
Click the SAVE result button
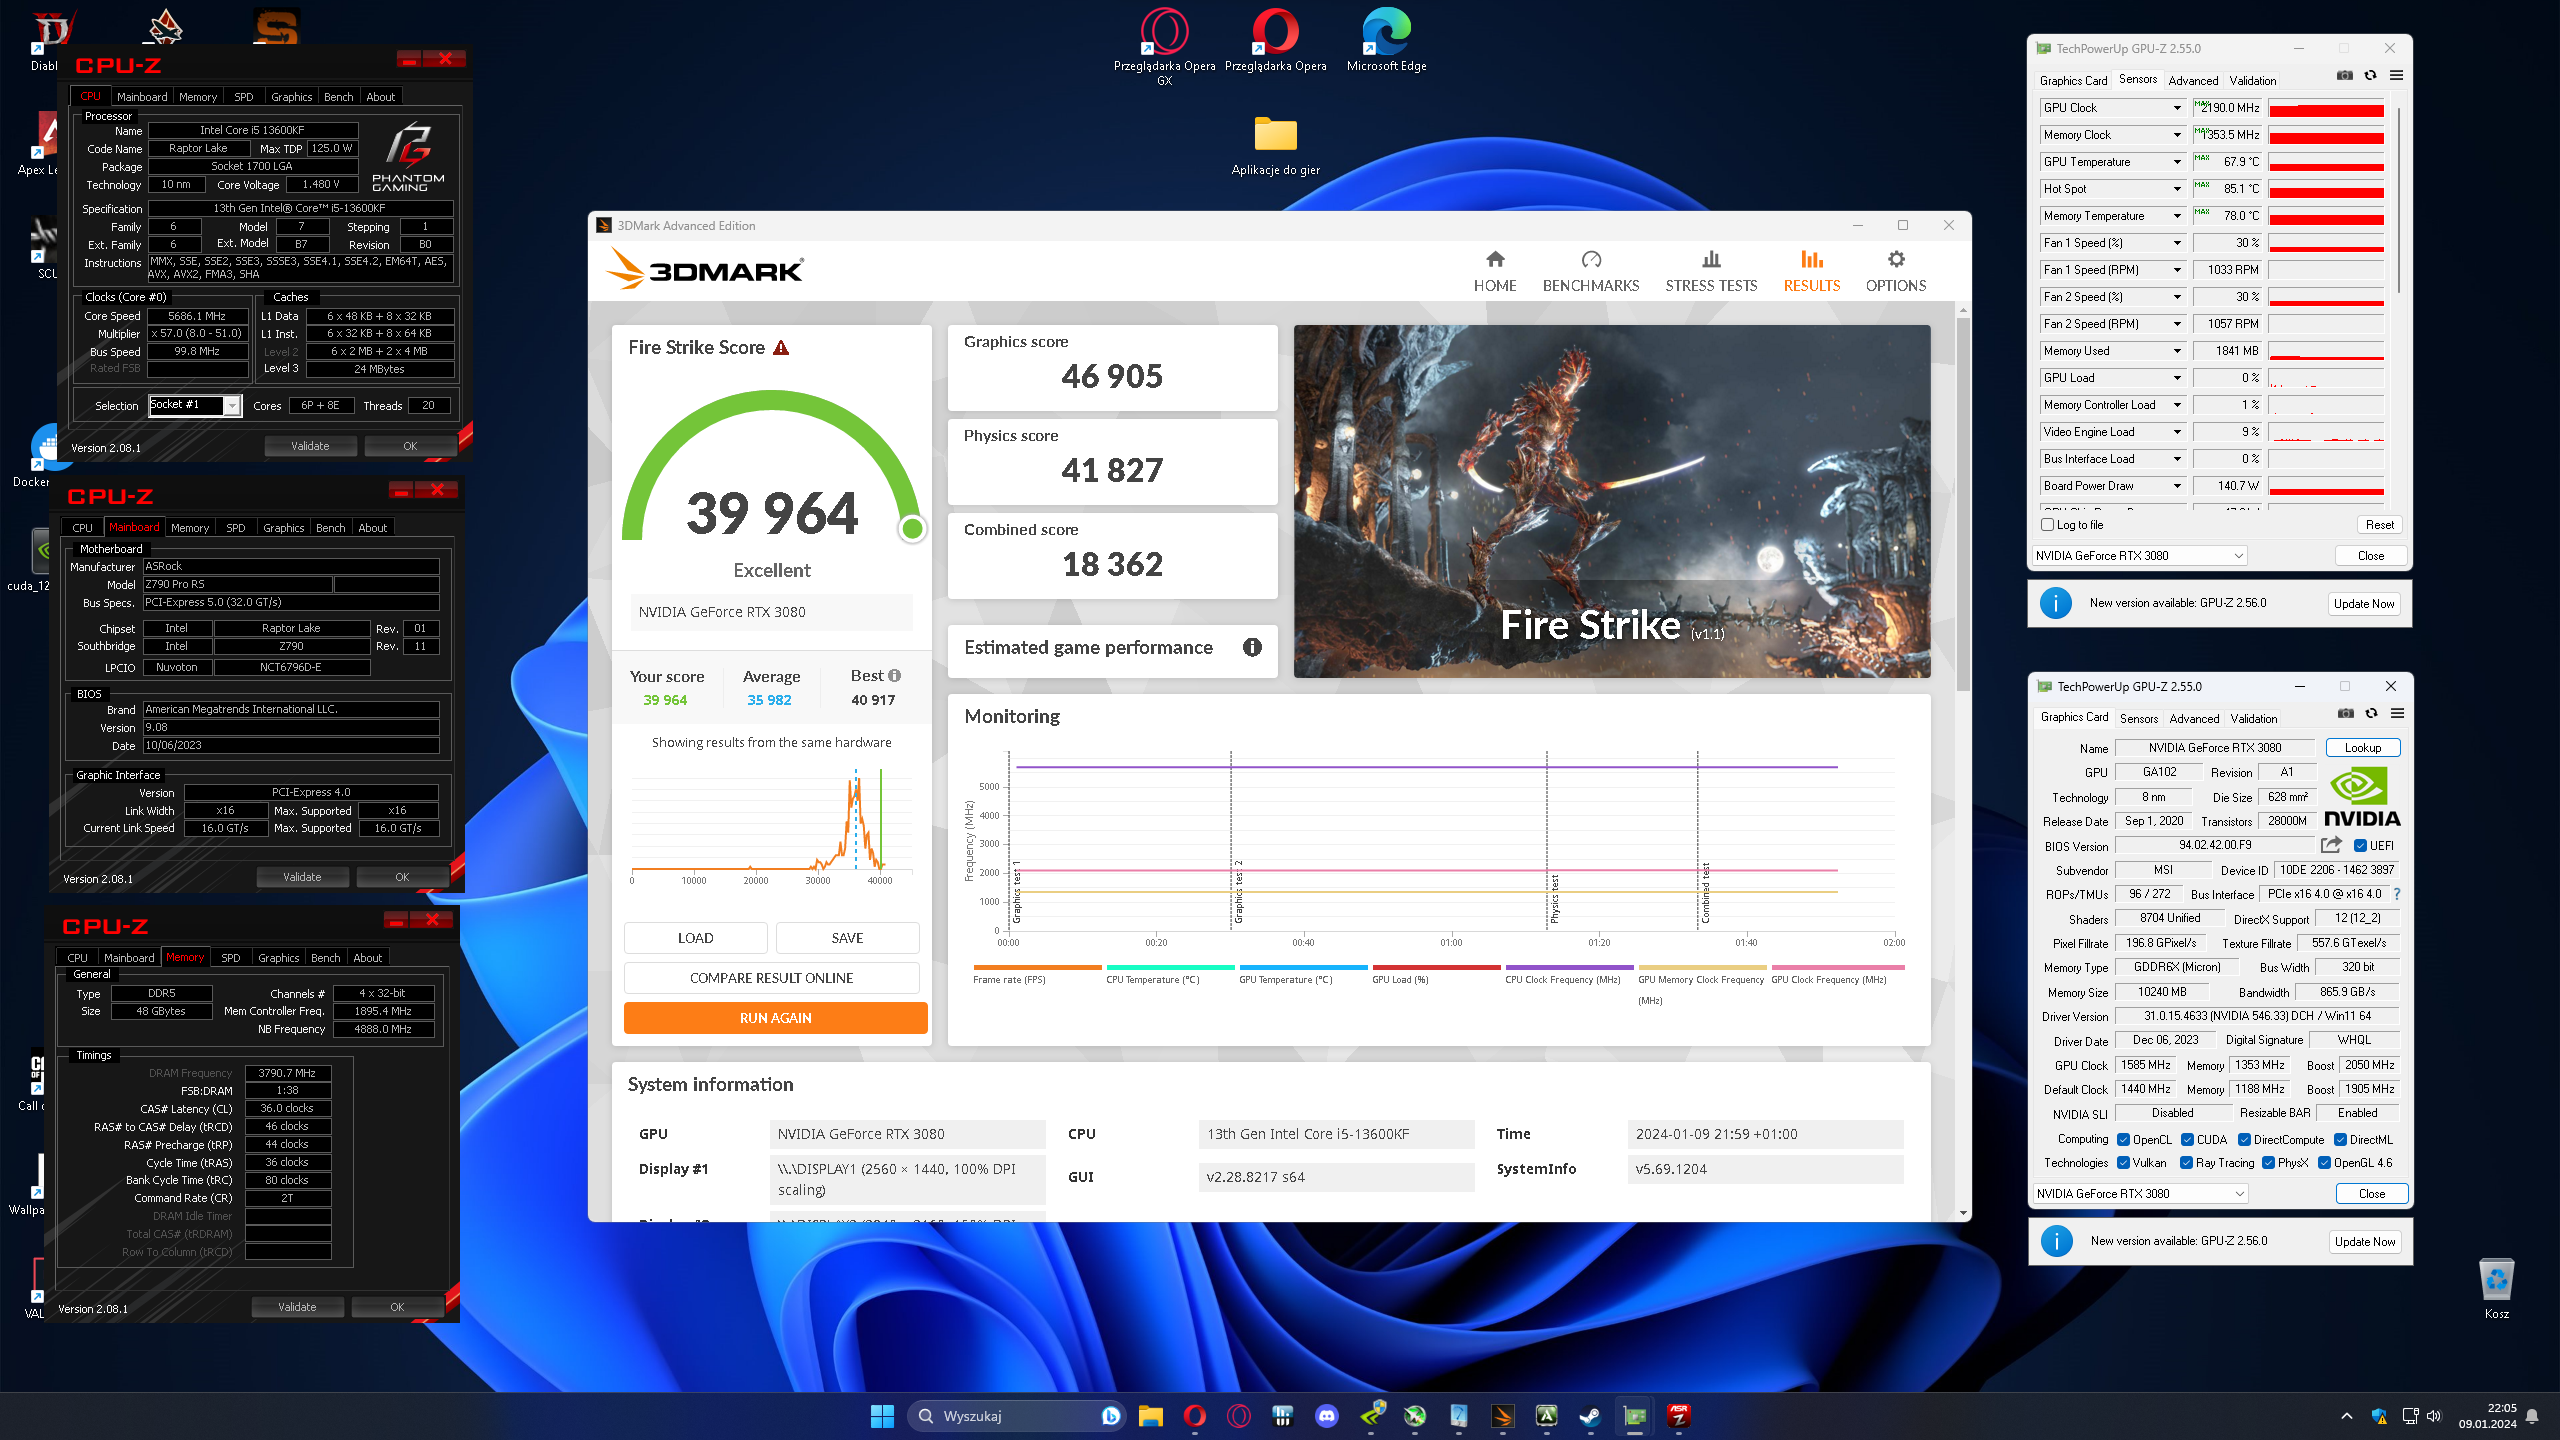[x=847, y=938]
